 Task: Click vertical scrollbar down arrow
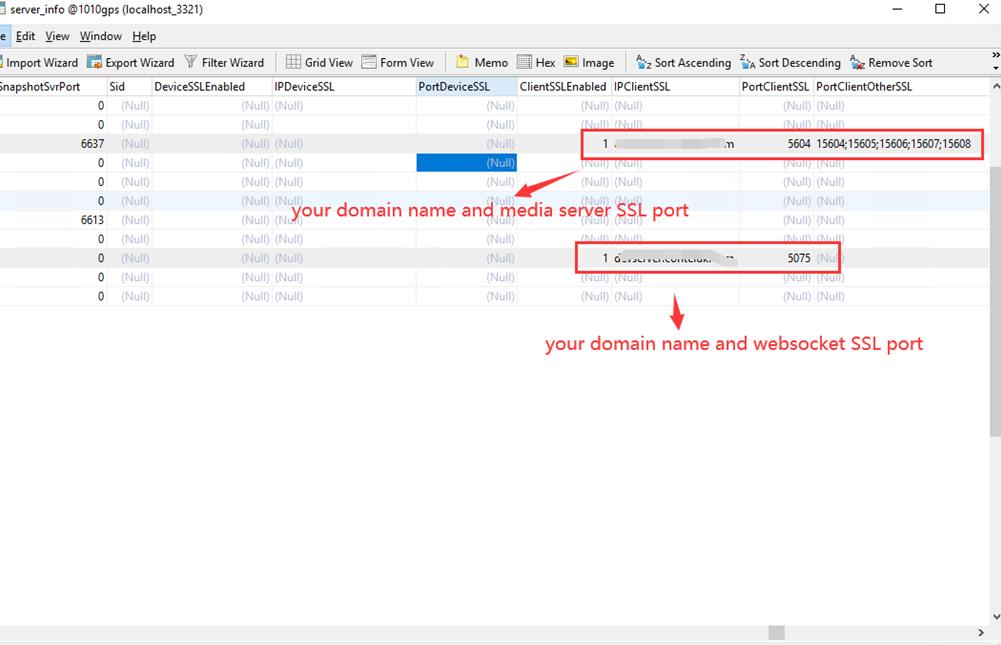point(996,617)
